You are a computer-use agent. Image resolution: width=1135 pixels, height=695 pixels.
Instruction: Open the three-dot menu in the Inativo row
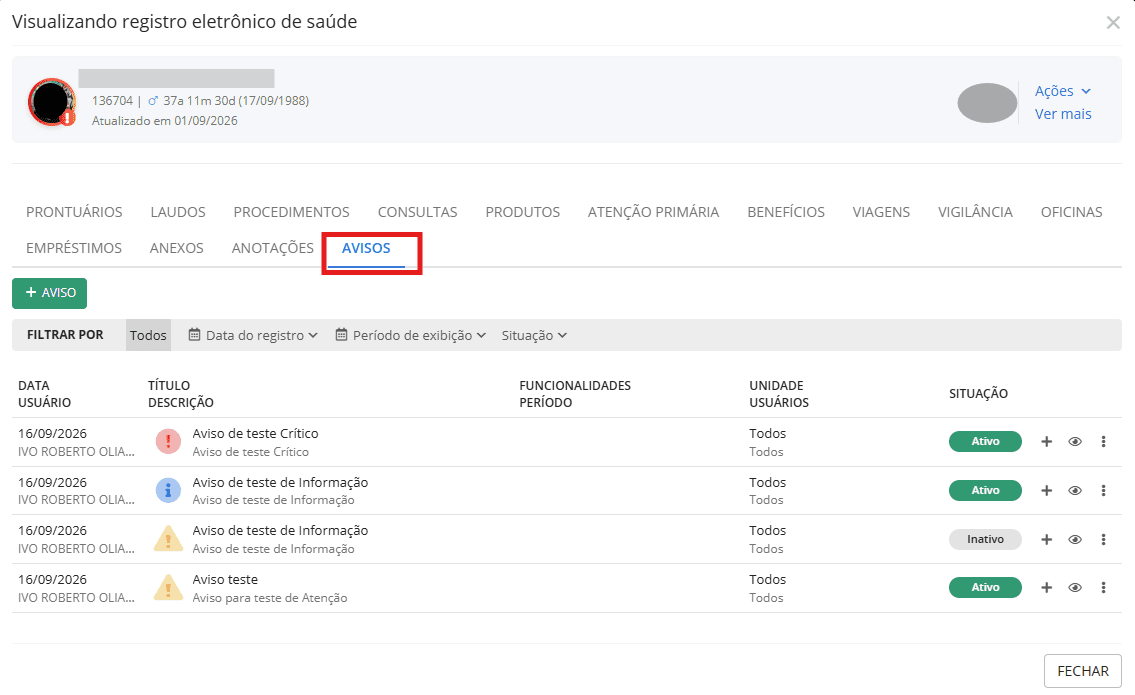coord(1103,539)
